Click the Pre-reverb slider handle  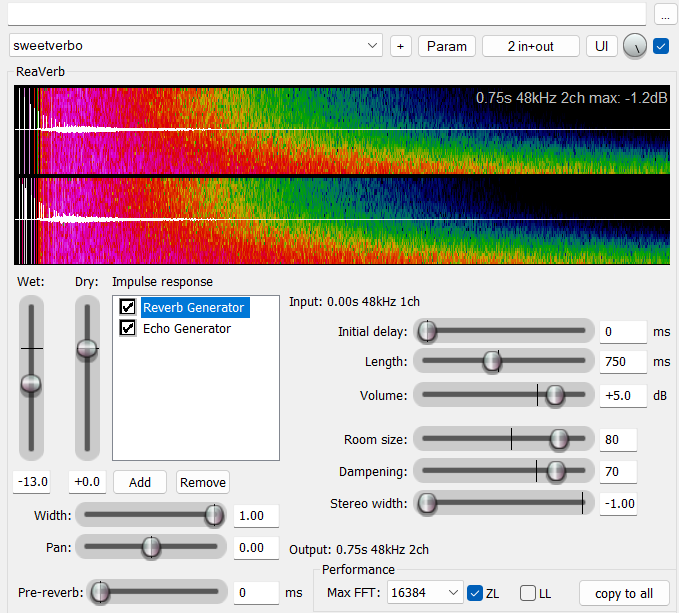pos(100,592)
